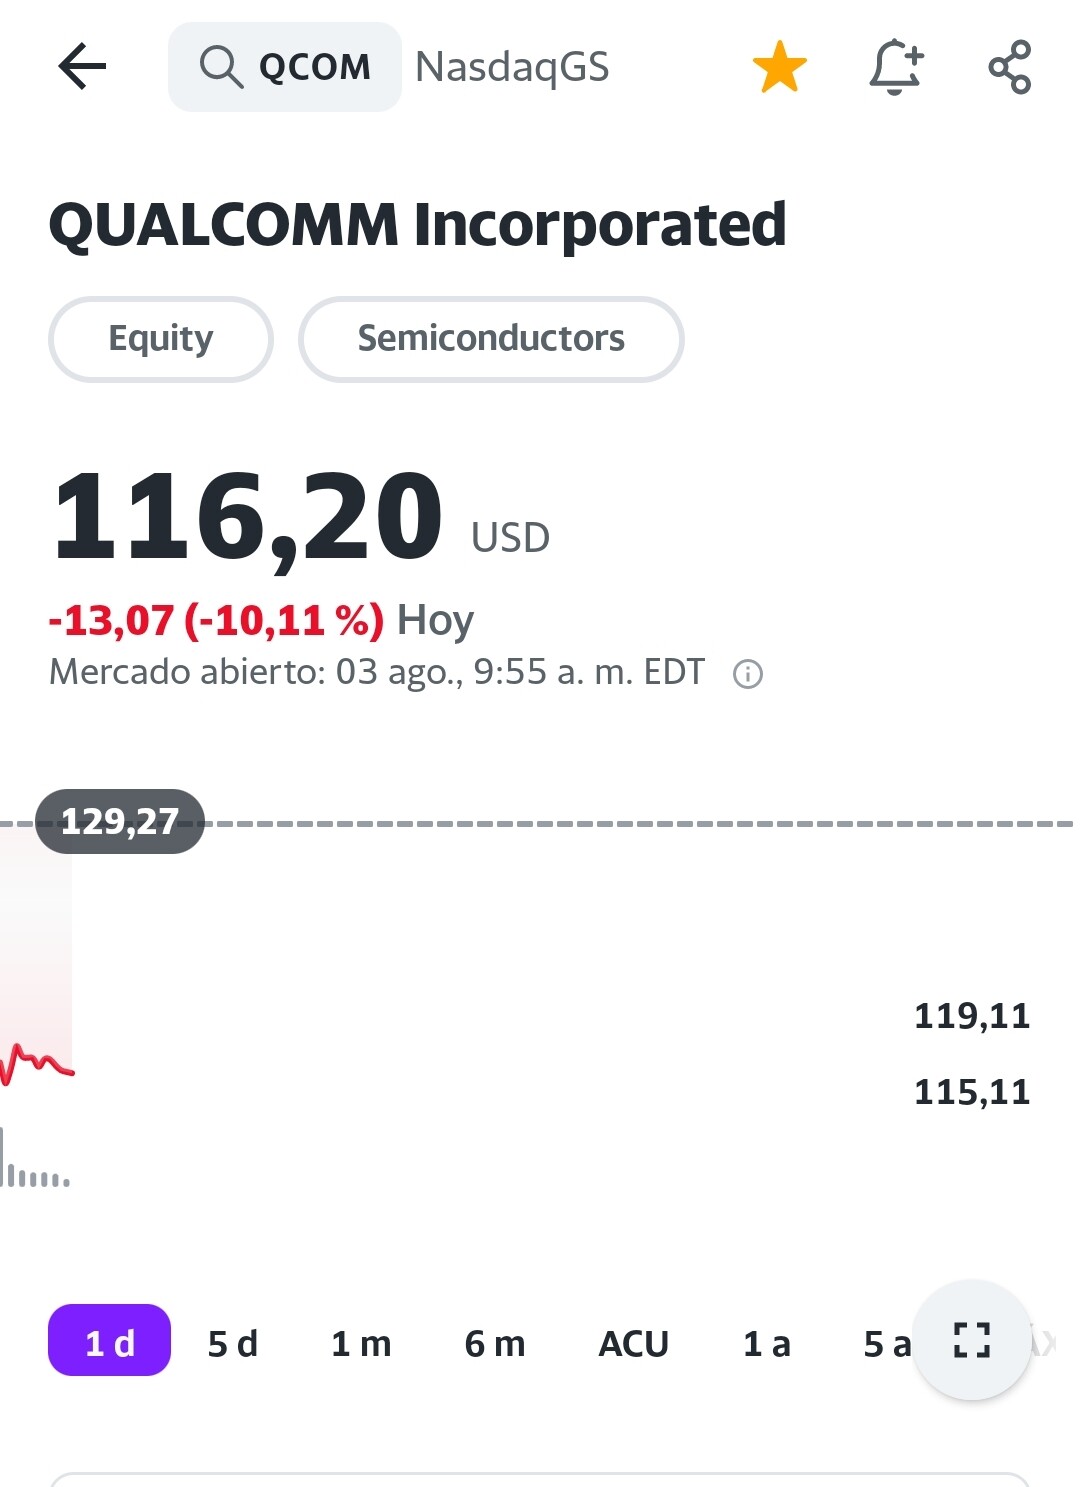Image resolution: width=1080 pixels, height=1487 pixels.
Task: Select the ACU chart range
Action: tap(633, 1343)
